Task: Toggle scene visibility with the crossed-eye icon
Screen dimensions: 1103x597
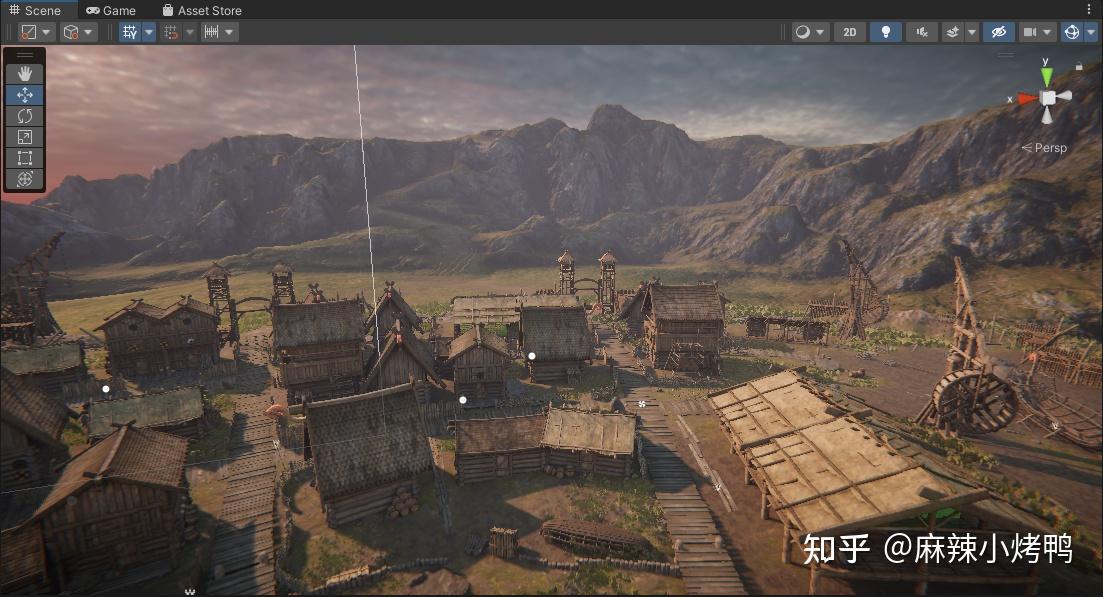Action: [x=998, y=31]
